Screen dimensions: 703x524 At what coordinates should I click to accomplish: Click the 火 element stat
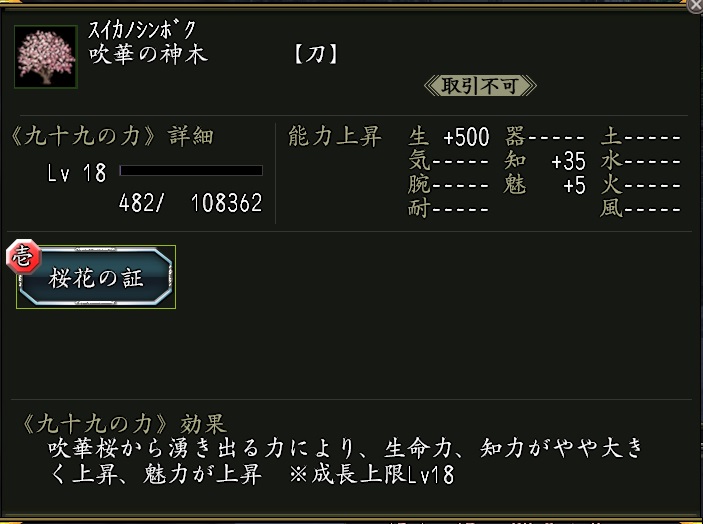point(641,186)
